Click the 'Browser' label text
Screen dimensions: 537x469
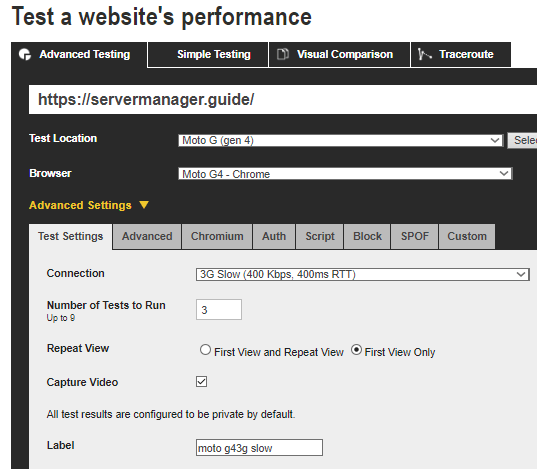point(50,173)
